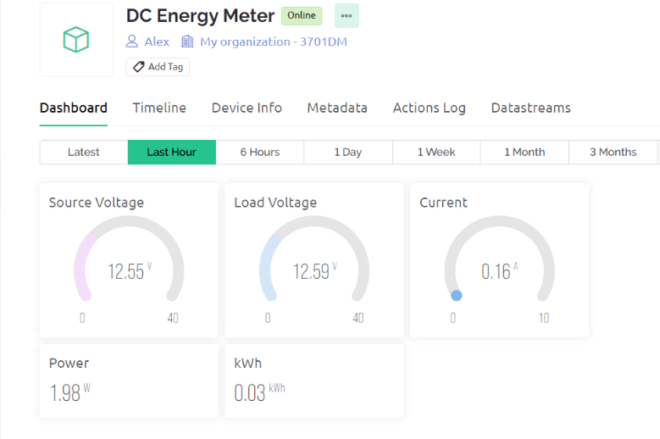Click the 0.03 kWh energy value
Viewport: 660px width, 439px height.
click(259, 392)
